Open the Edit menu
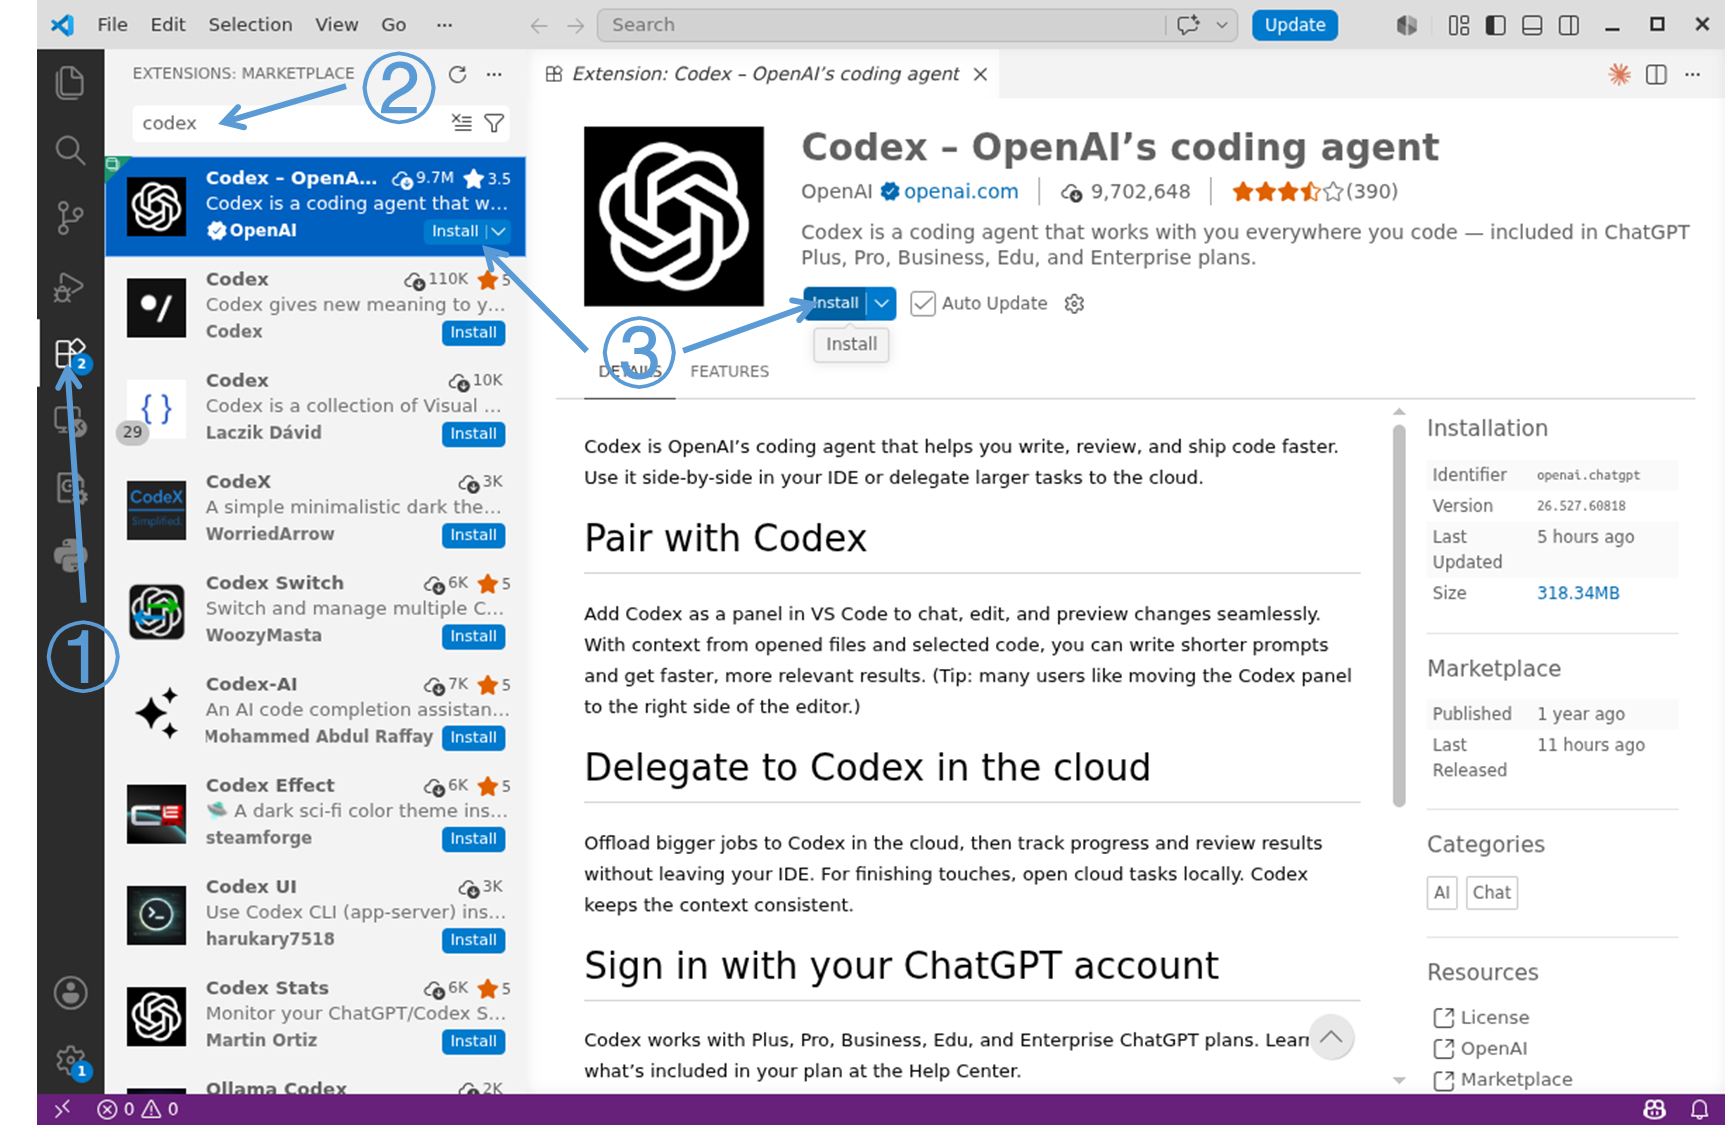 [168, 25]
